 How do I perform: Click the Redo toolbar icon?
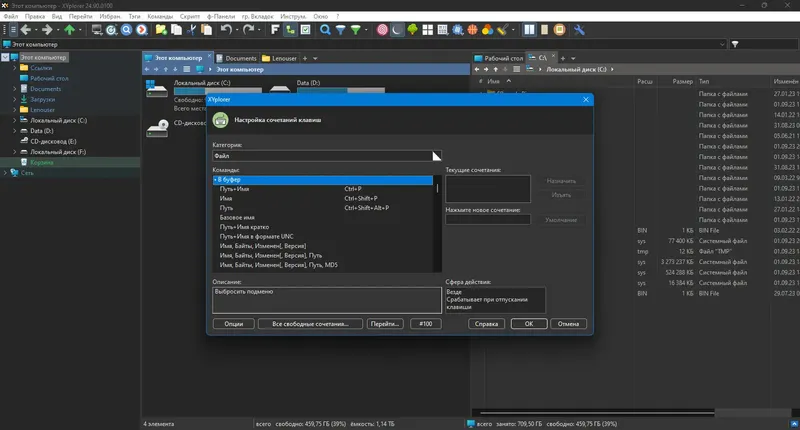[x=248, y=30]
